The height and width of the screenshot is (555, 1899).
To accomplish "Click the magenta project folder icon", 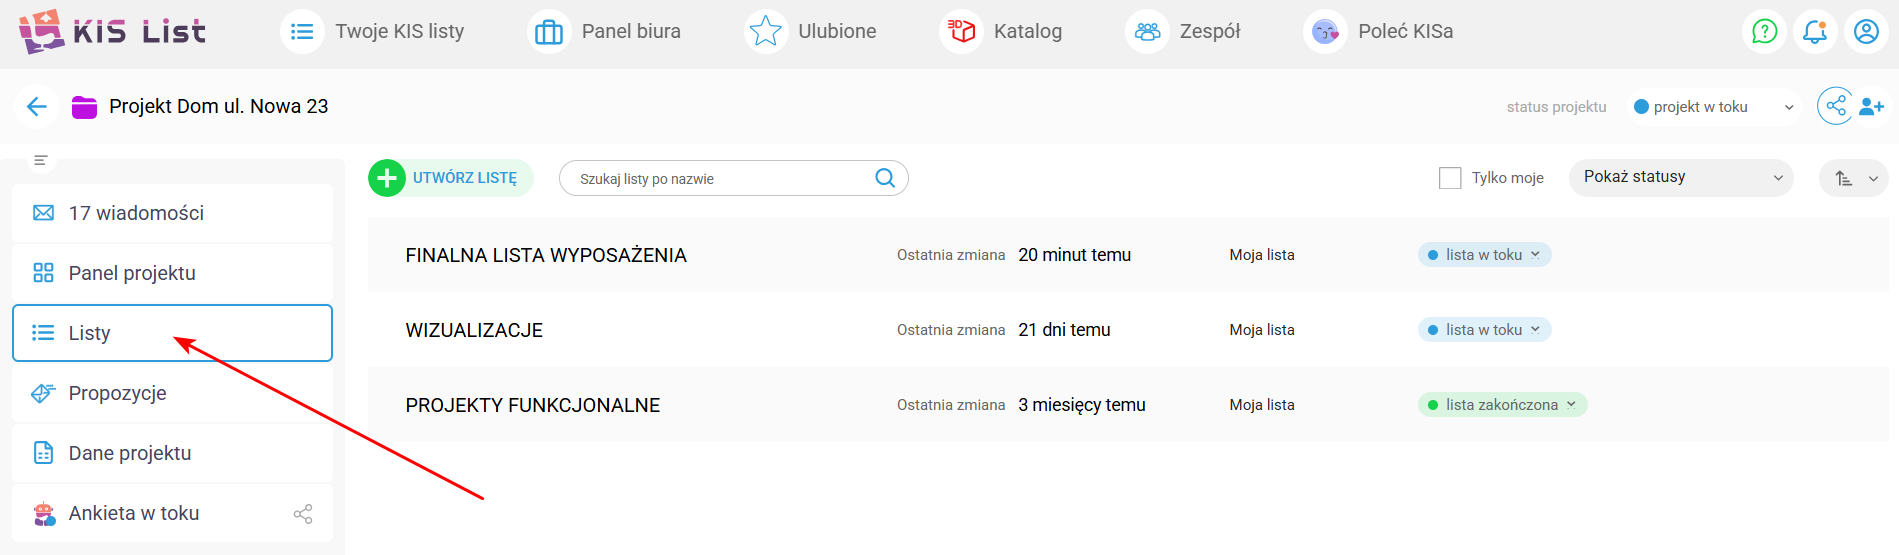I will (x=84, y=107).
